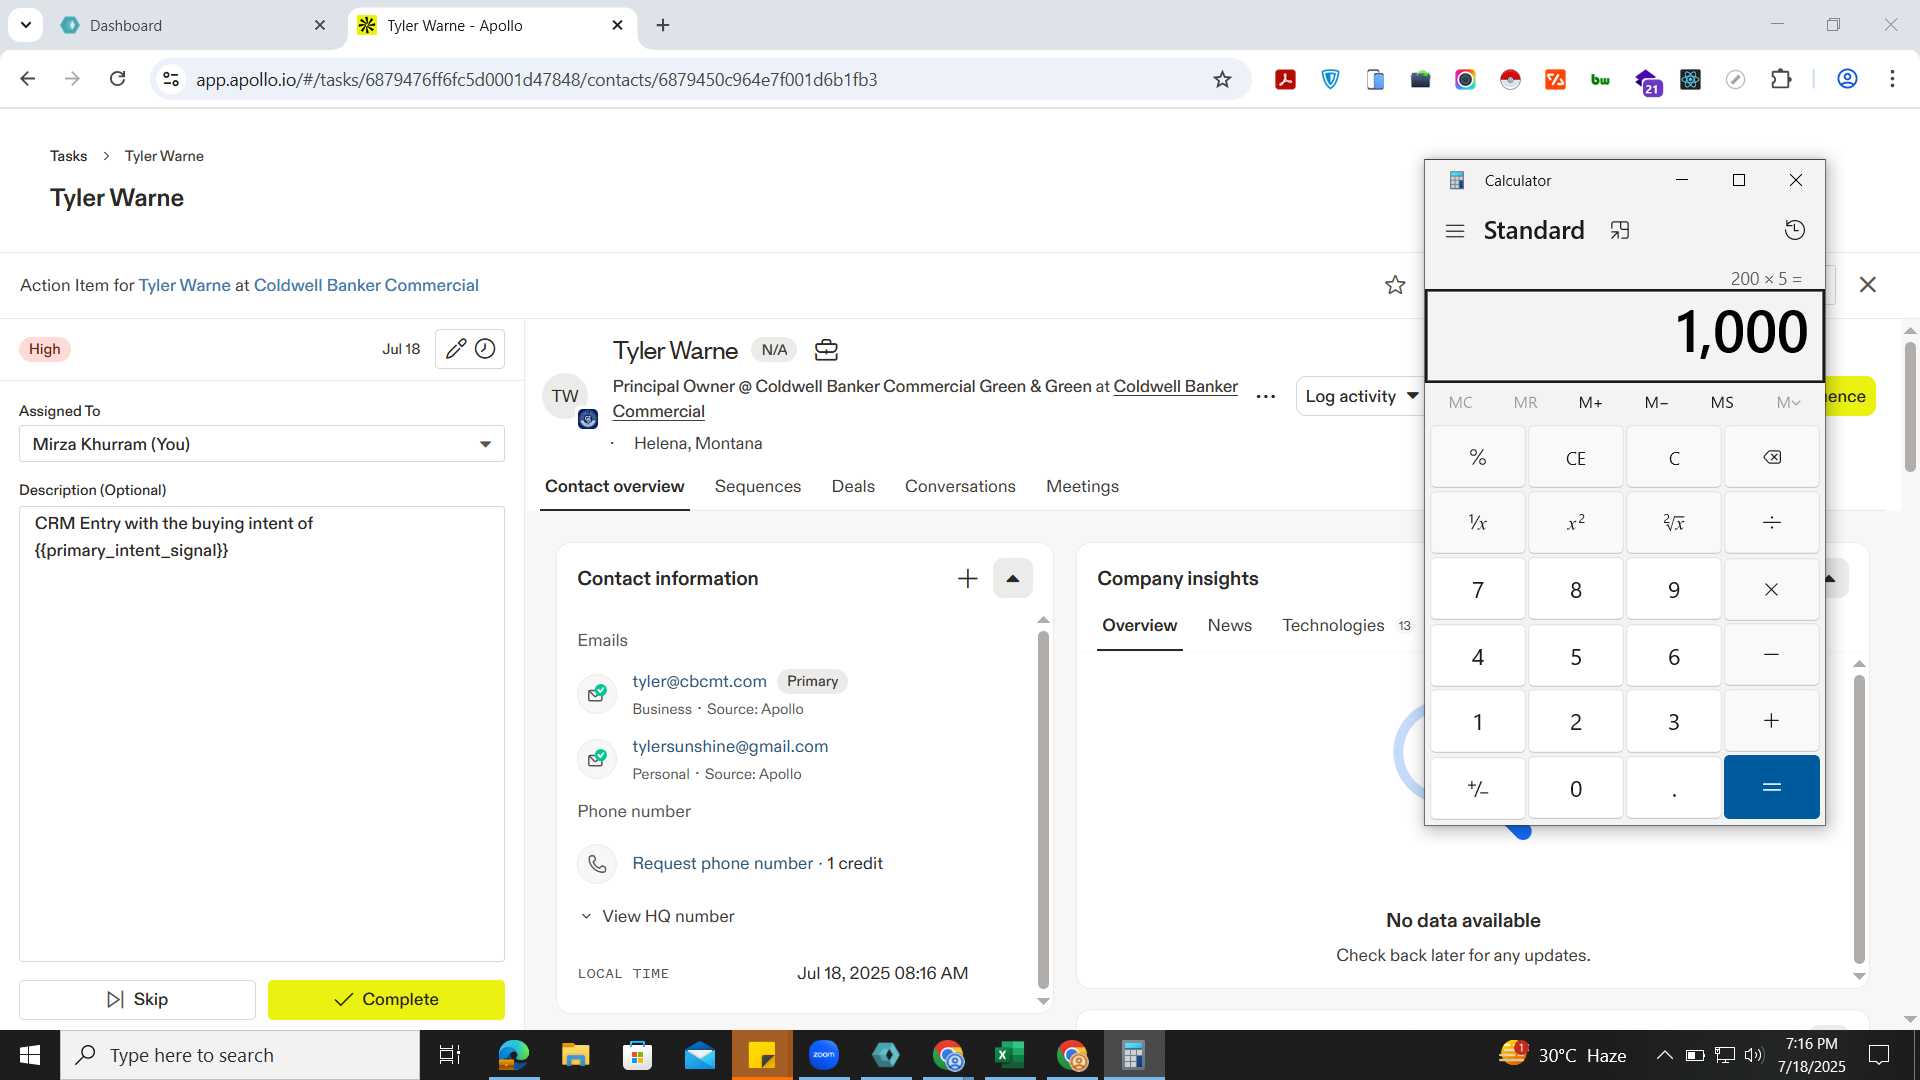Click the browser address bar URL
This screenshot has width=1920, height=1080.
536,80
